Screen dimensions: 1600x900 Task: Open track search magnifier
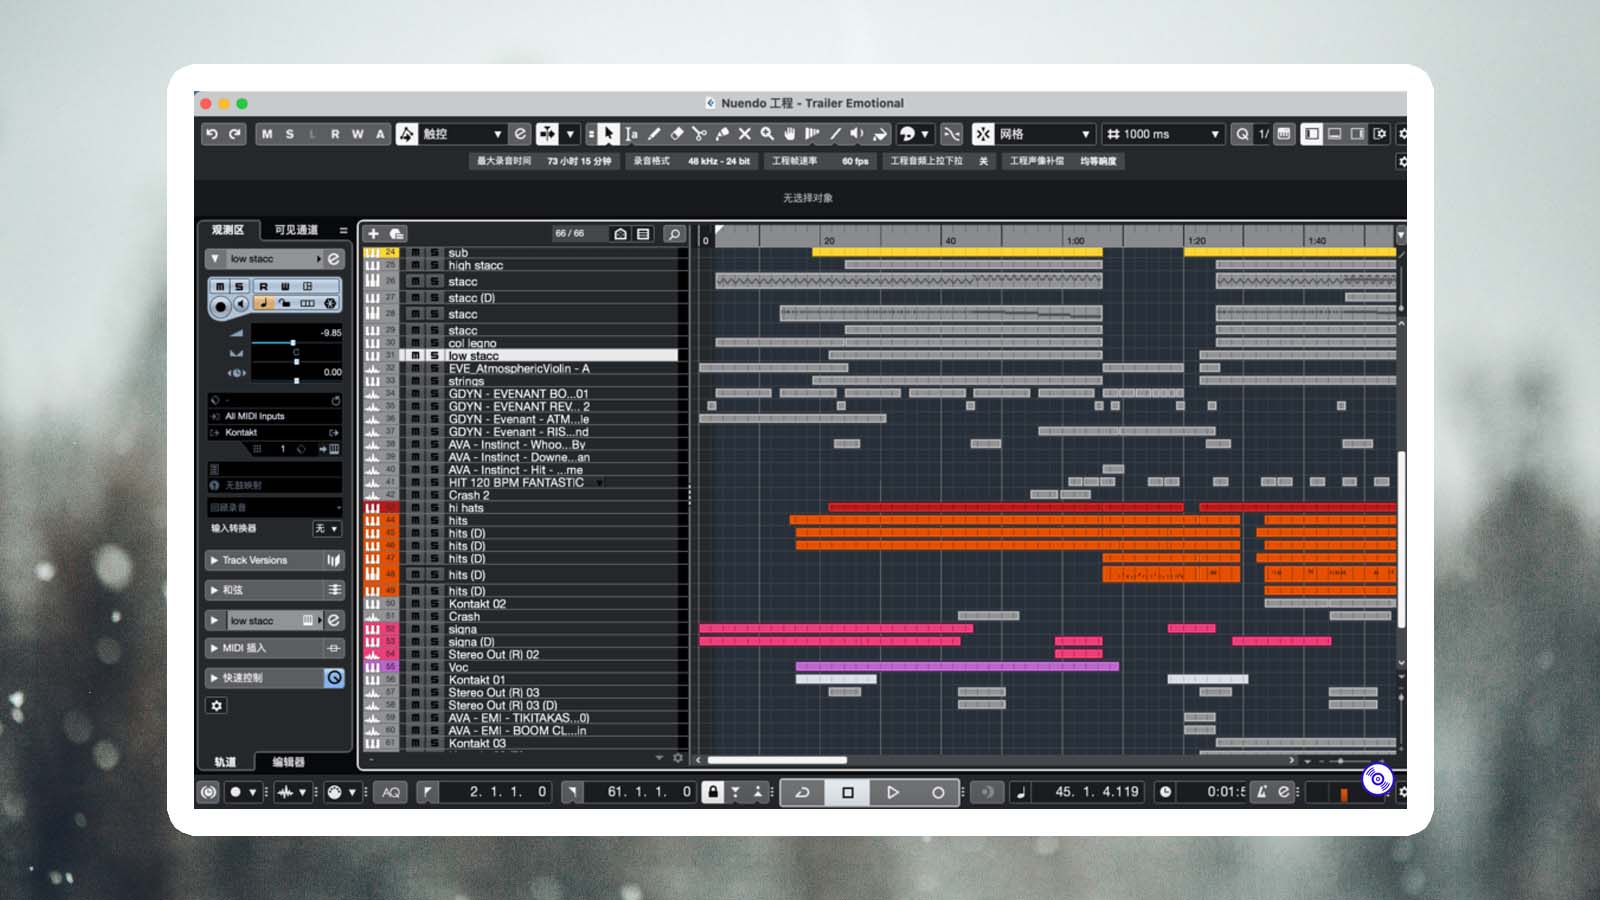pyautogui.click(x=674, y=234)
